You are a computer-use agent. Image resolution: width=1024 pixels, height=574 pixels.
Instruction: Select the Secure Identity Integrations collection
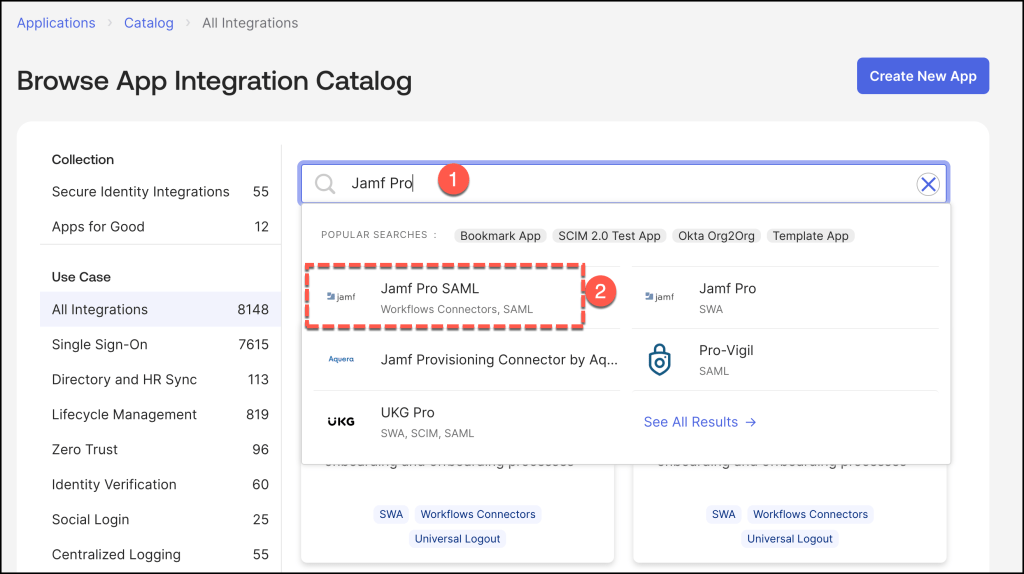pos(140,192)
